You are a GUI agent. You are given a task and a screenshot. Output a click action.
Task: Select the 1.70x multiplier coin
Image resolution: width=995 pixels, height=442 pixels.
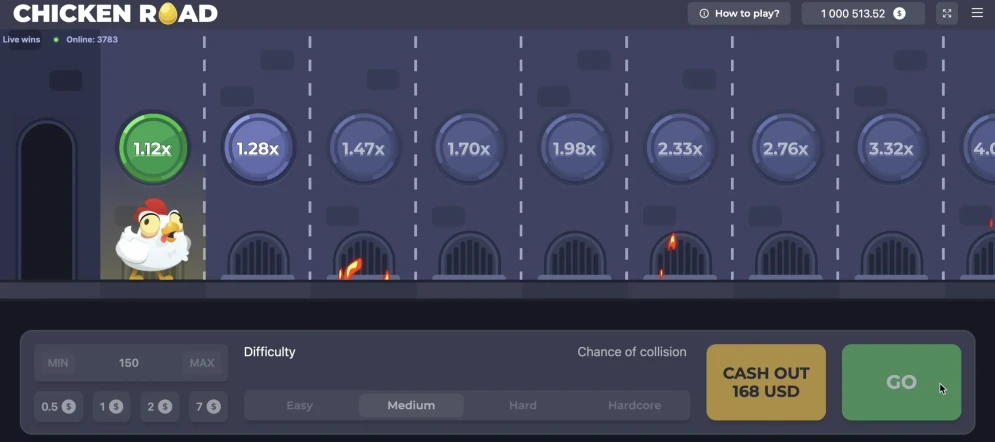tap(469, 148)
